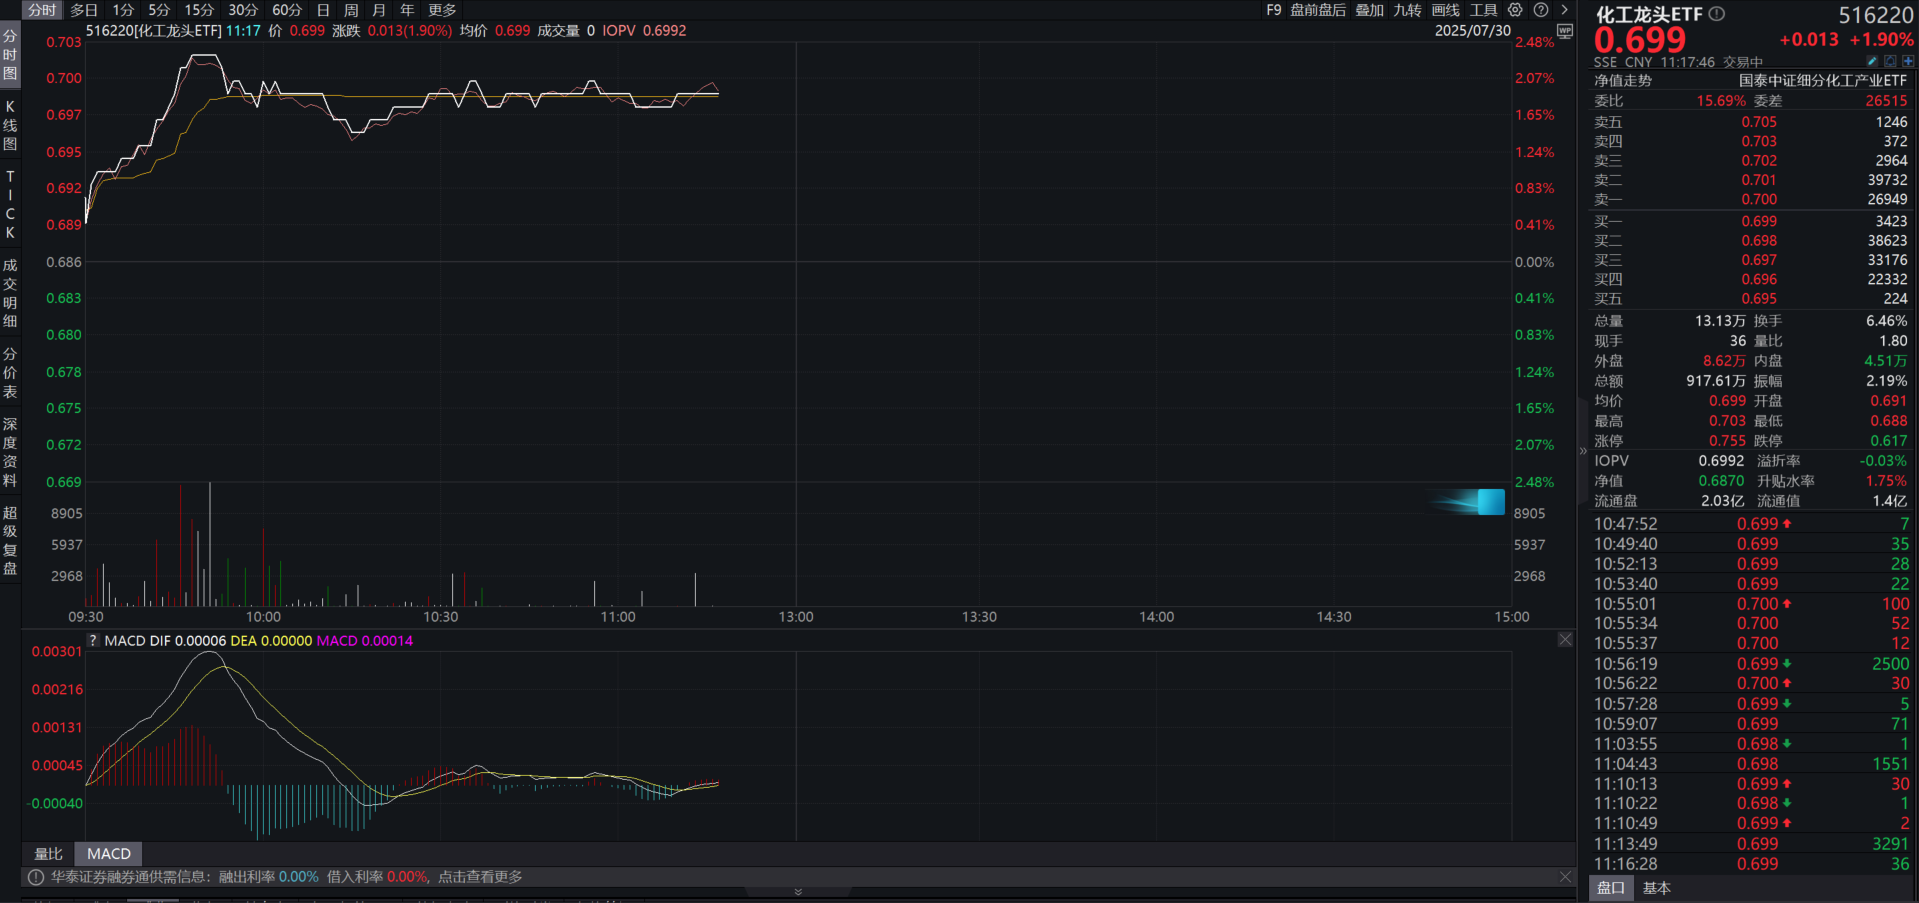Click the pencil edit icon under the quote
The width and height of the screenshot is (1919, 903).
click(1873, 62)
